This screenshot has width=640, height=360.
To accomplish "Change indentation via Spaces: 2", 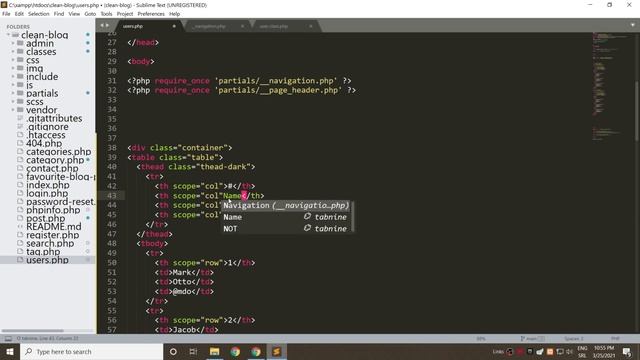I will [x=574, y=338].
